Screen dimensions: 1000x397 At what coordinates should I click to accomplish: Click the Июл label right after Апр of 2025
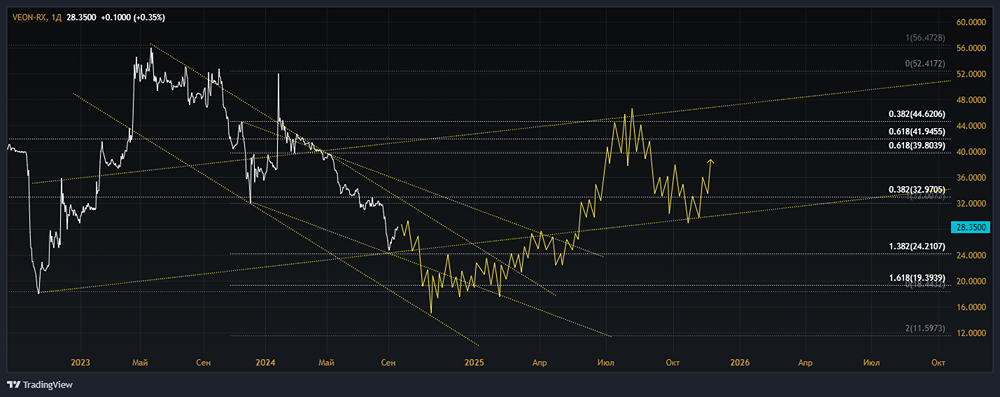click(x=606, y=362)
